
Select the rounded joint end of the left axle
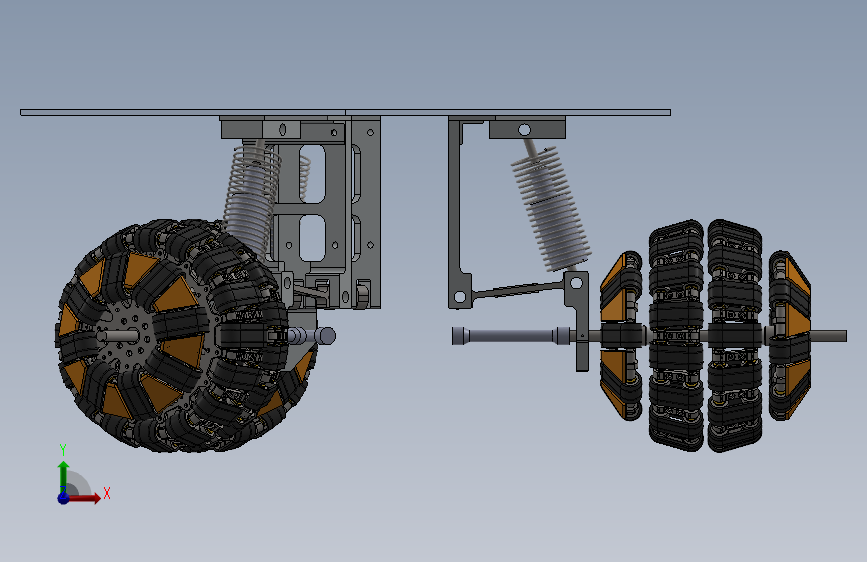[326, 336]
